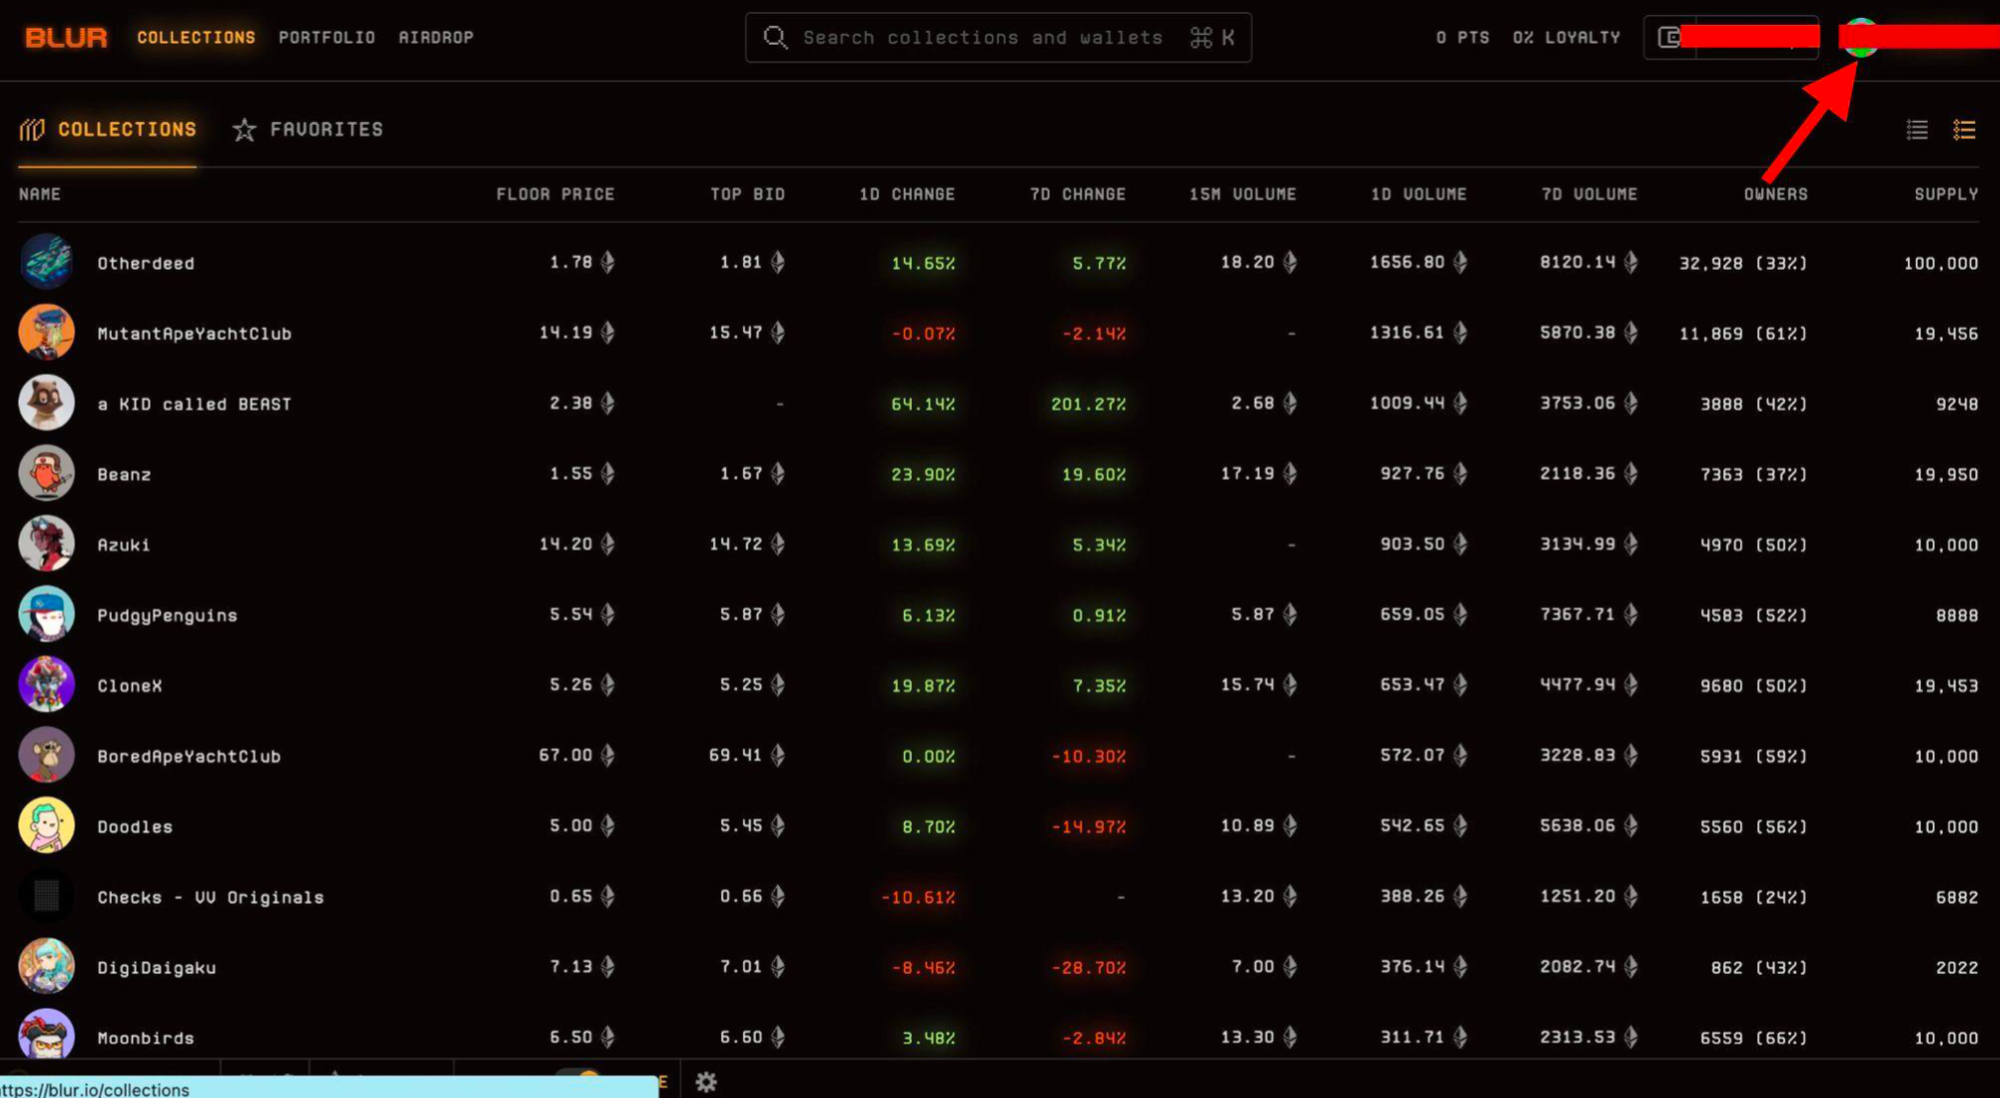Click the Doodles collection avatar
The image size is (2000, 1098).
coord(46,826)
